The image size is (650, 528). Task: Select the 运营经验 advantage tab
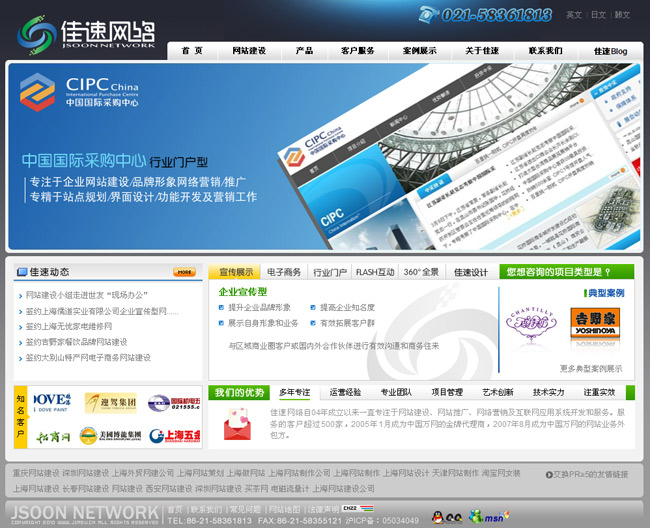point(345,392)
